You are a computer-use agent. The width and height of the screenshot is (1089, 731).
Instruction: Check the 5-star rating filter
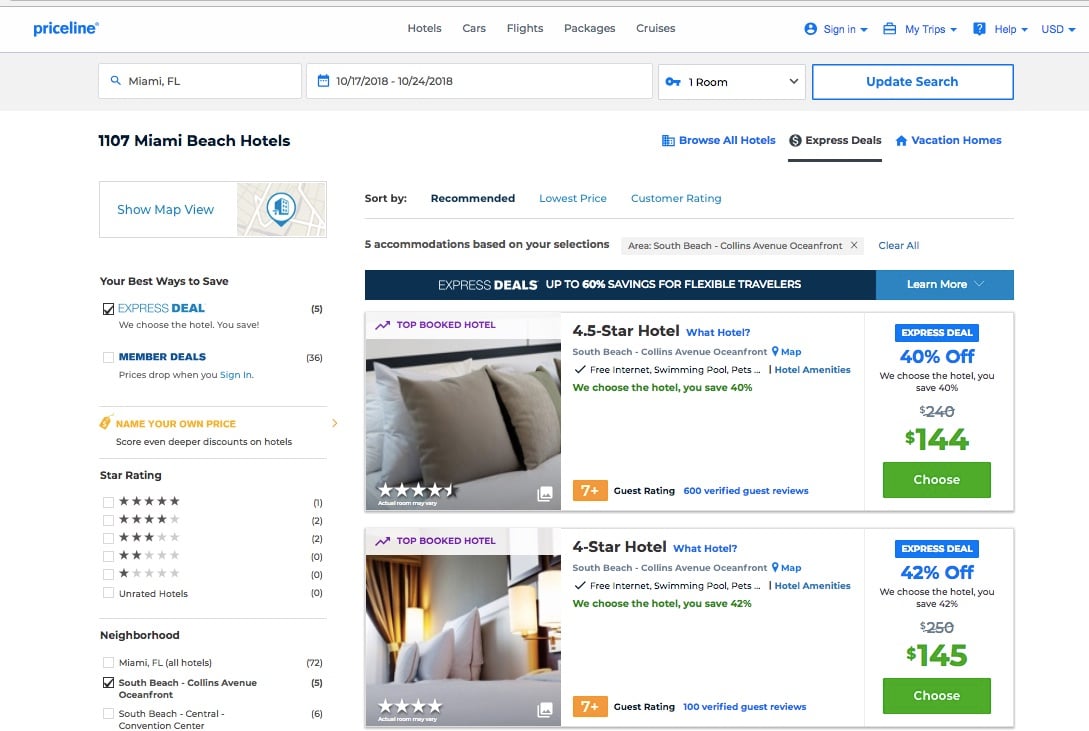tap(108, 502)
